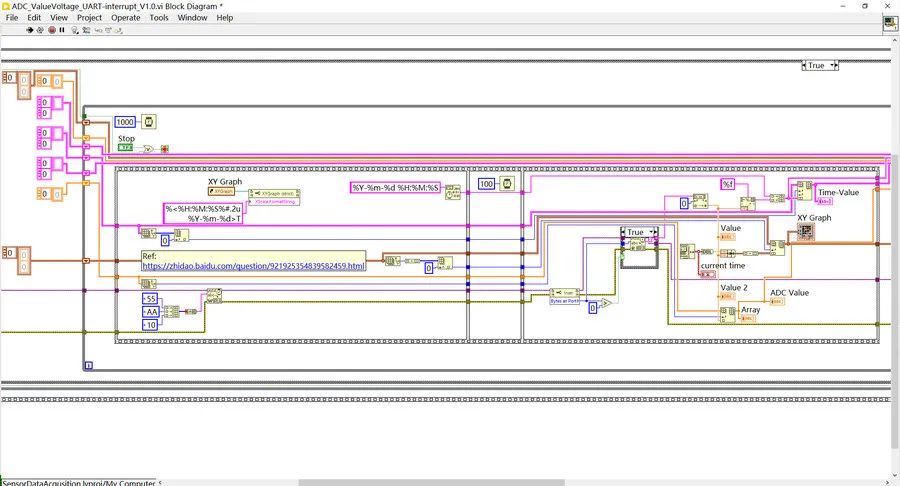Click the XY Graph indicator terminal icon
Screen dimensions: 900x486
pos(805,232)
